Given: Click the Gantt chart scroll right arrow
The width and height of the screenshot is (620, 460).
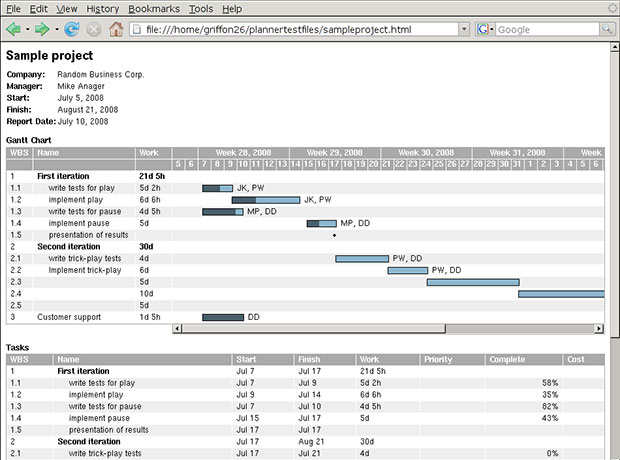Looking at the screenshot, I should 599,329.
